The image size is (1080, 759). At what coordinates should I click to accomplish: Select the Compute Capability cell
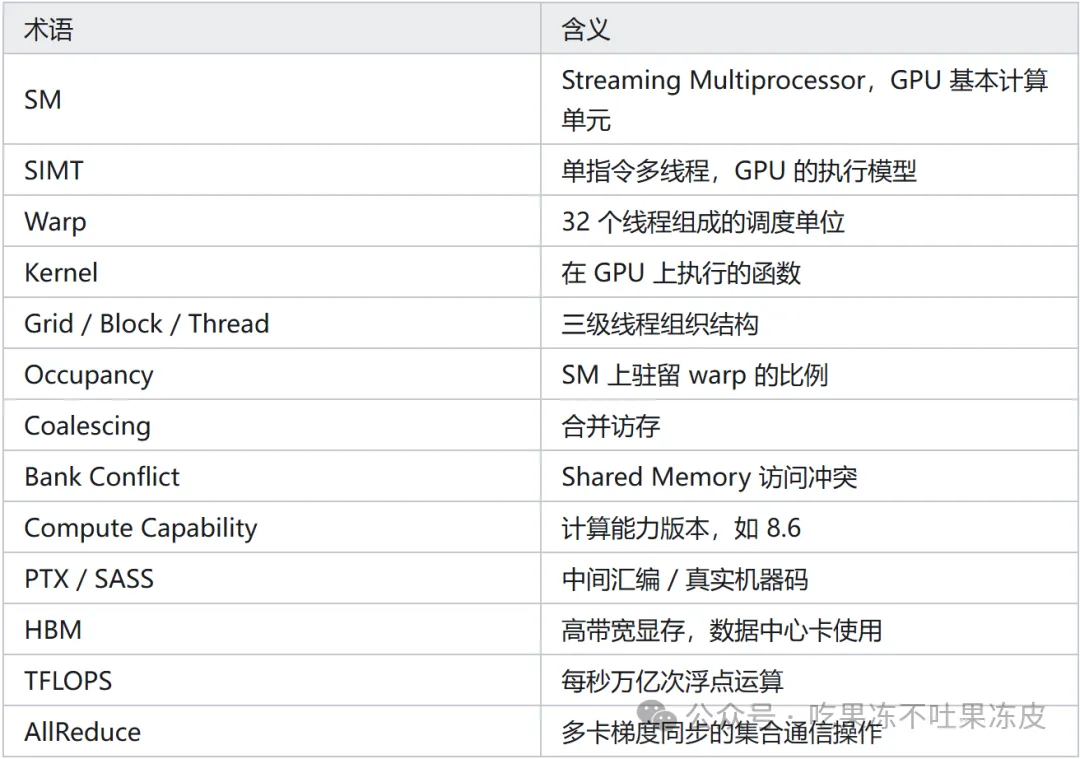(272, 528)
